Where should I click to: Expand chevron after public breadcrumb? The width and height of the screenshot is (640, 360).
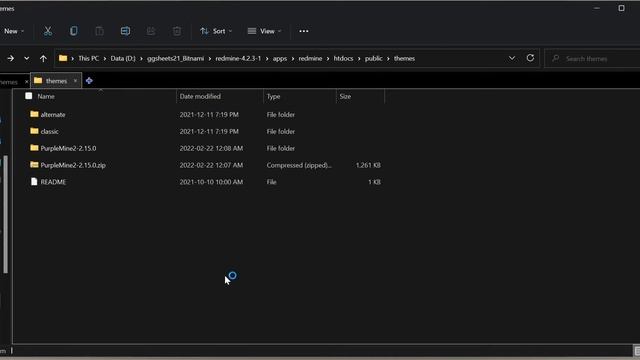tap(388, 58)
